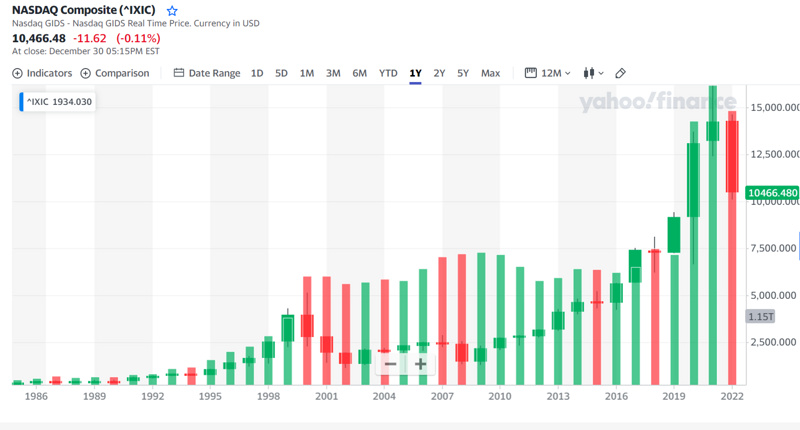This screenshot has height=430, width=800.
Task: Click the green 10466.480 price tag
Action: [773, 193]
